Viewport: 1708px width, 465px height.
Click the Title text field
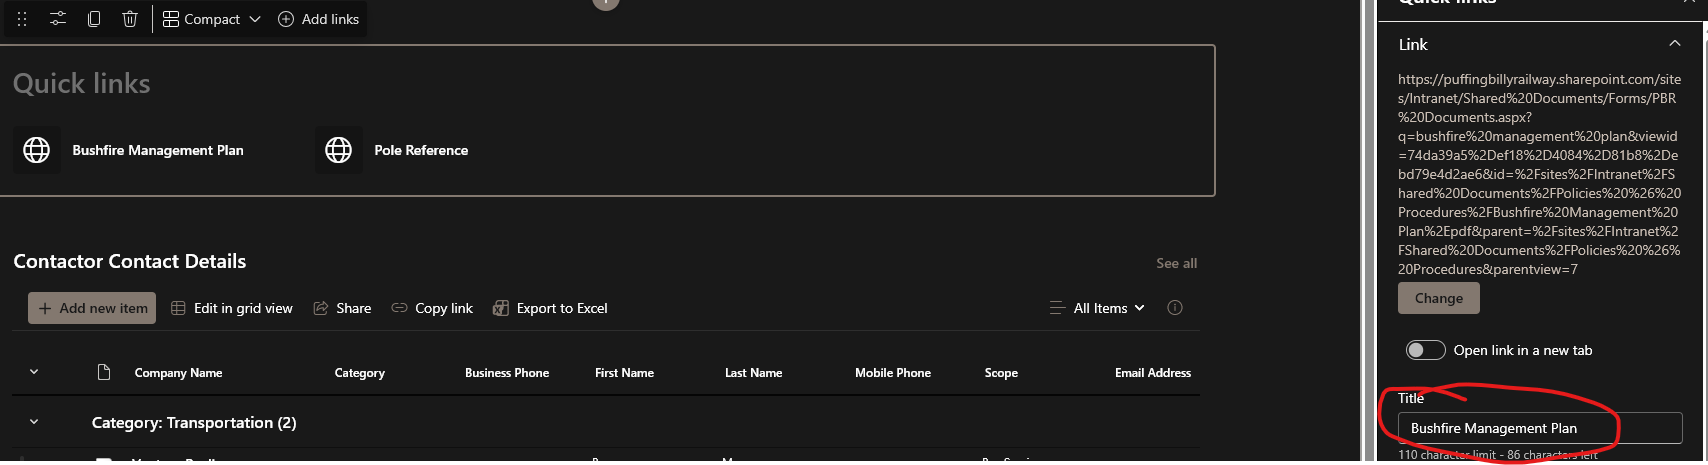[x=1539, y=428]
